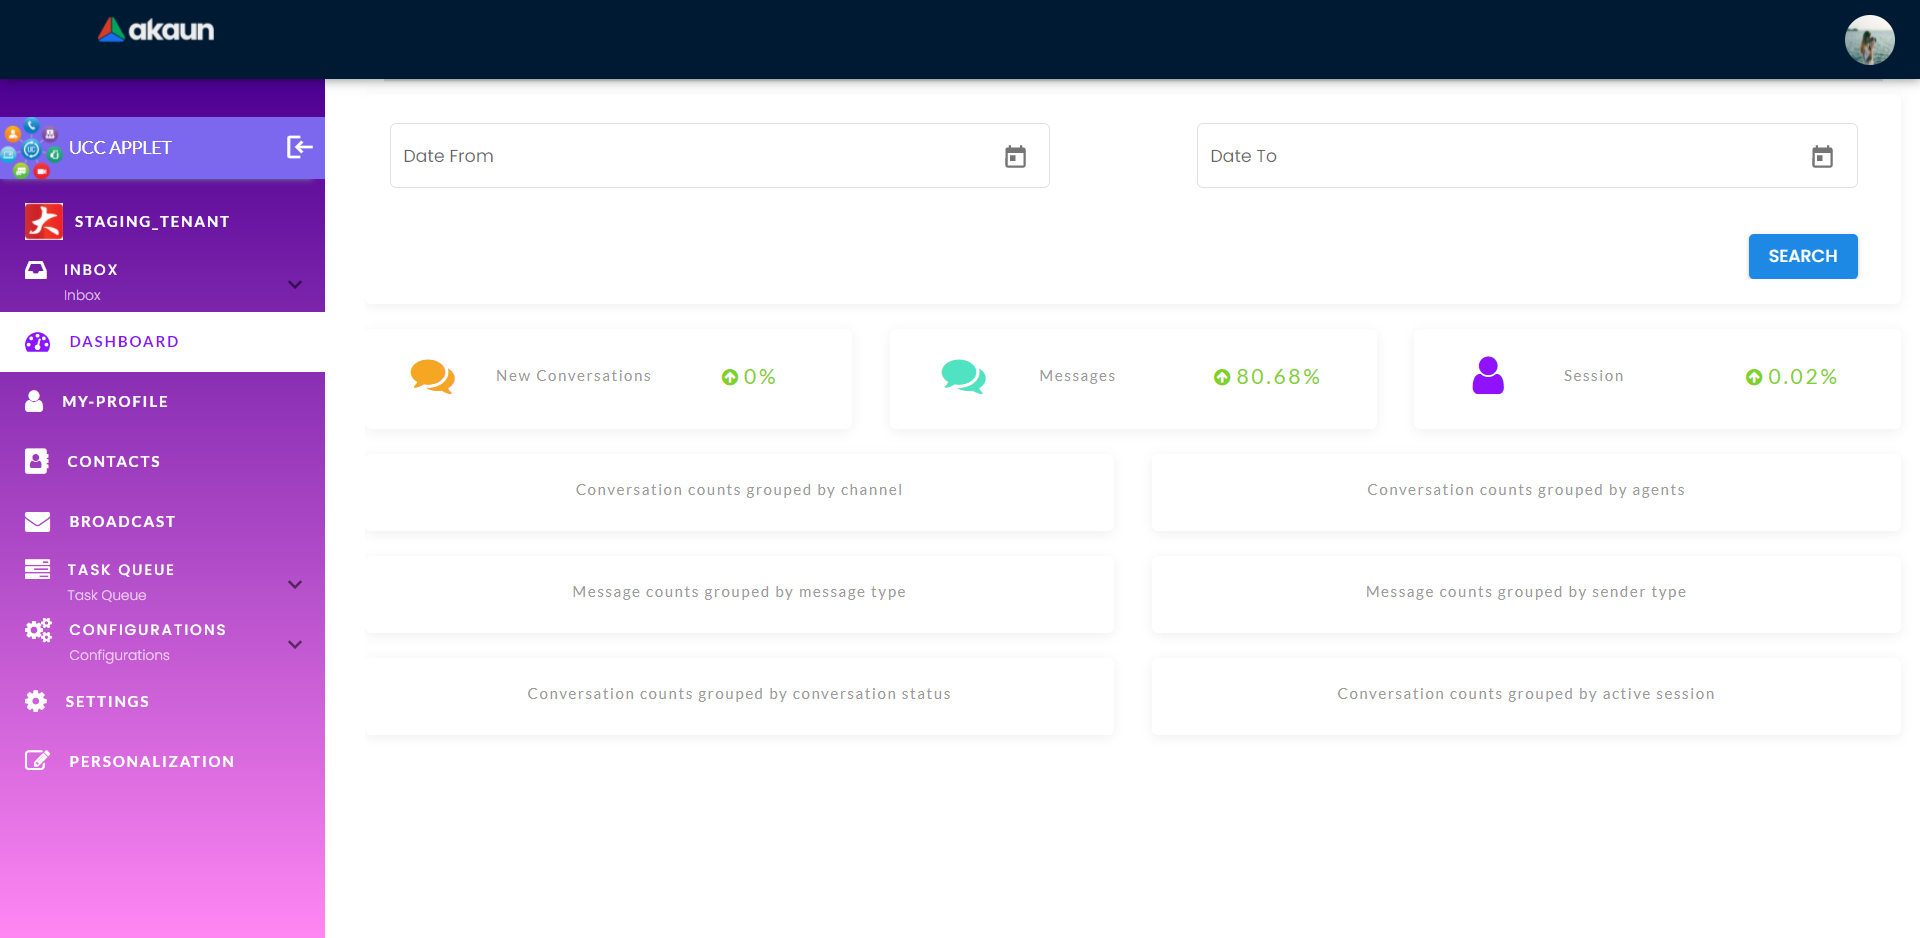The width and height of the screenshot is (1920, 938).
Task: Click the orange New Conversations chat icon
Action: click(x=432, y=376)
